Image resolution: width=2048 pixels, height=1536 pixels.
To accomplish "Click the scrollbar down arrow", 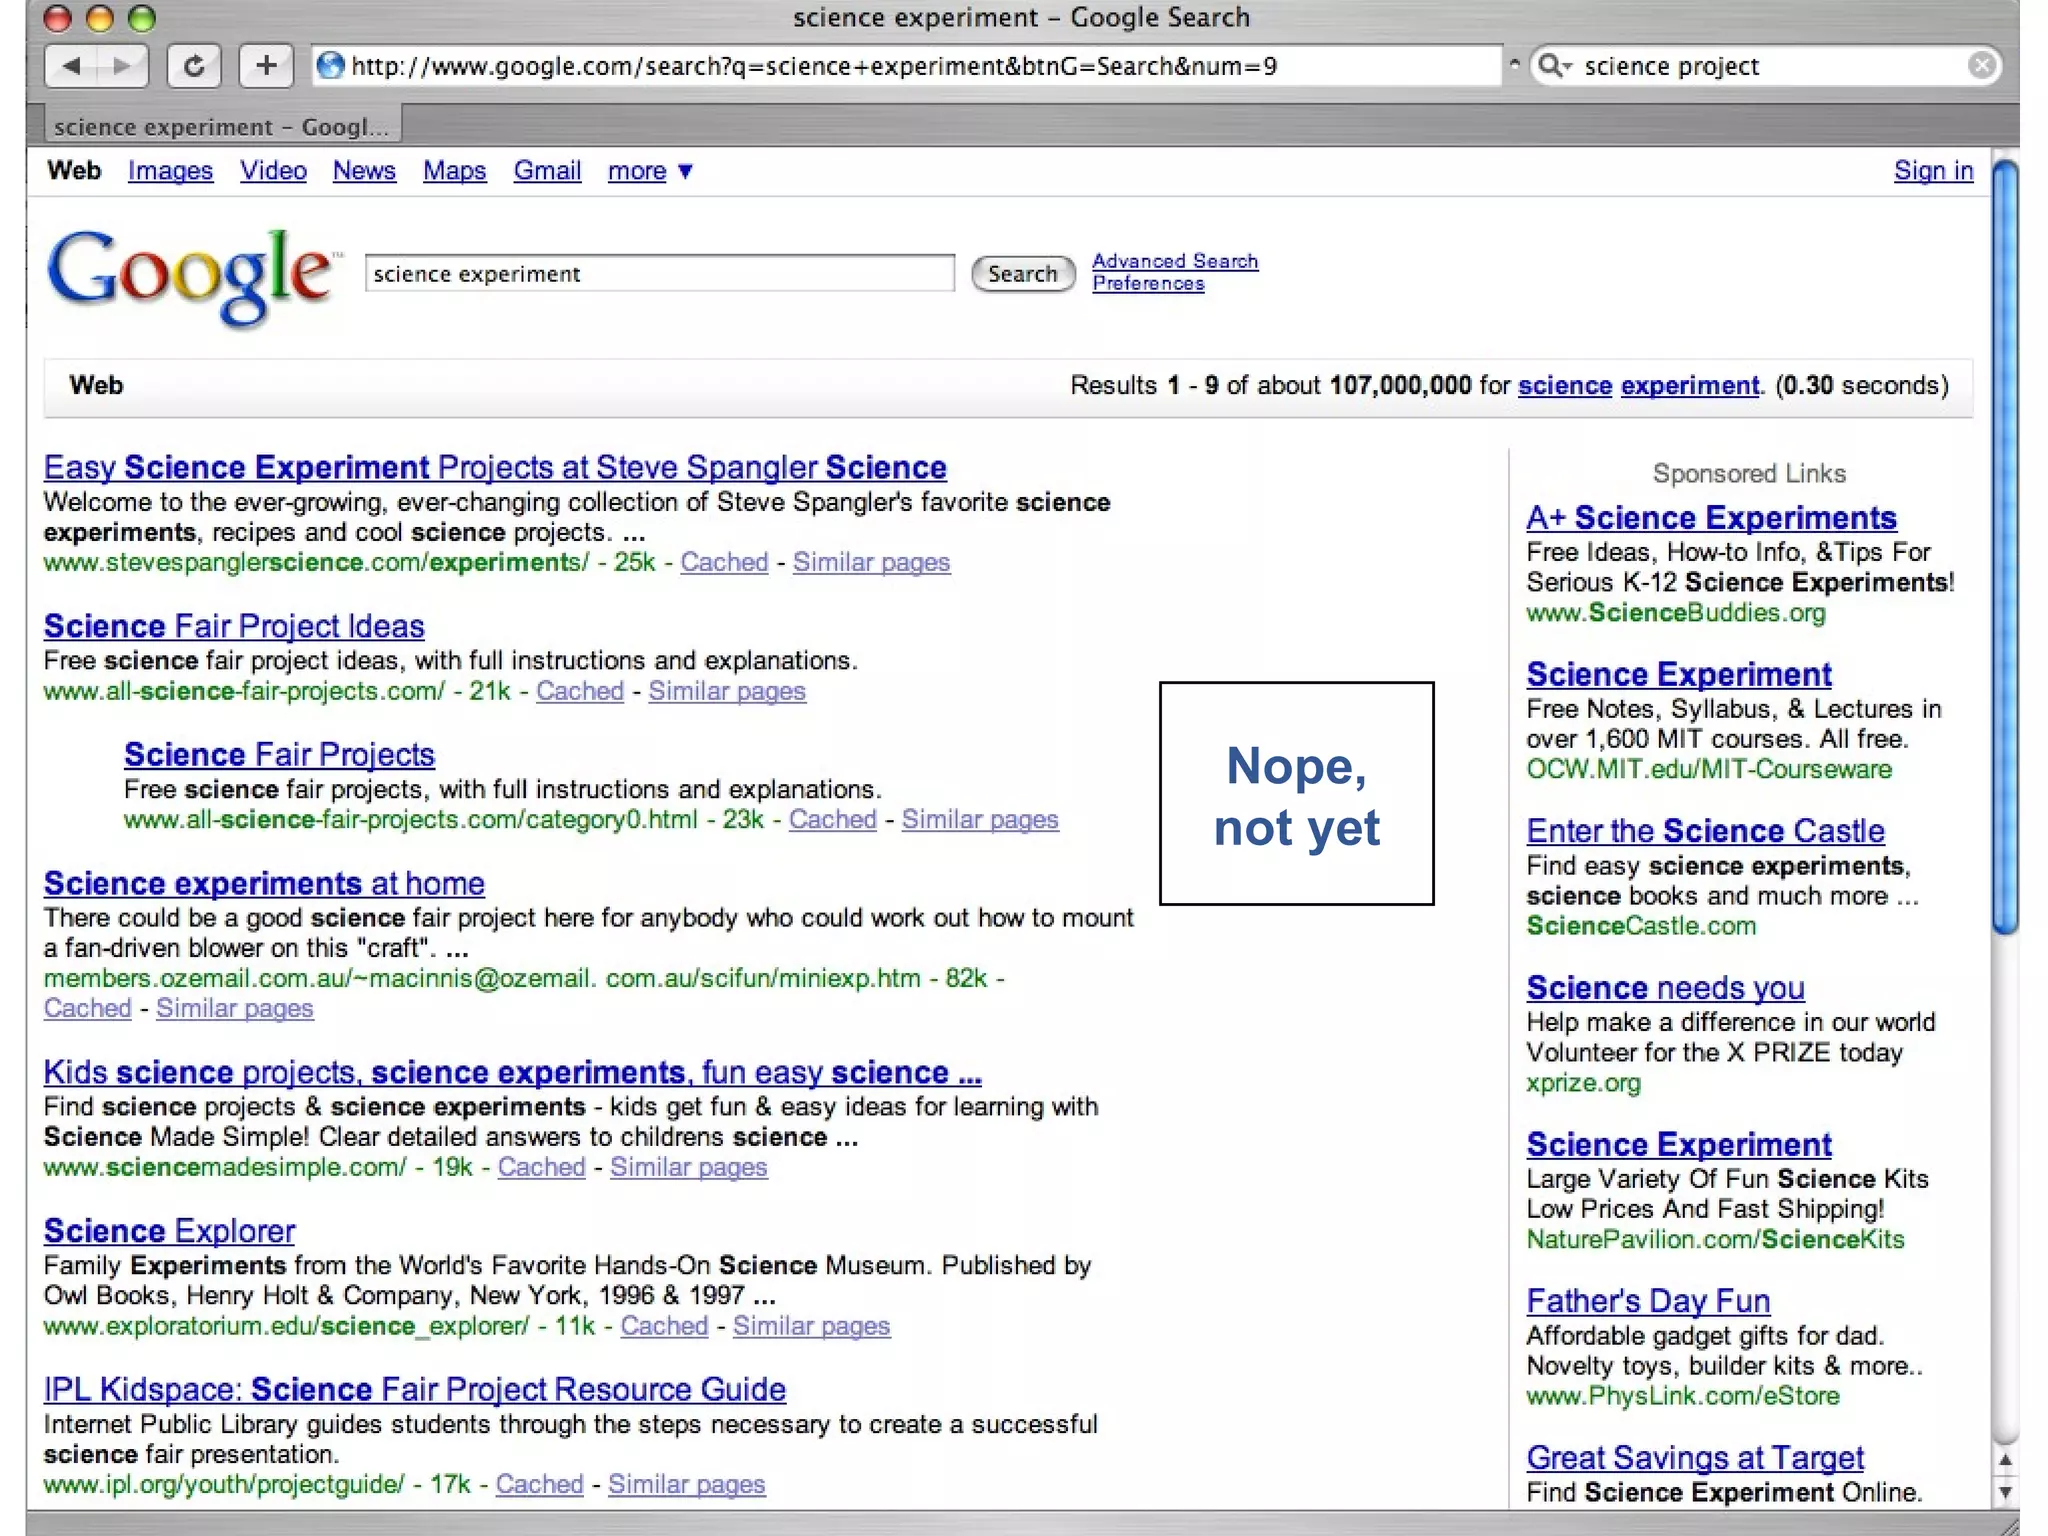I will pyautogui.click(x=2004, y=1492).
